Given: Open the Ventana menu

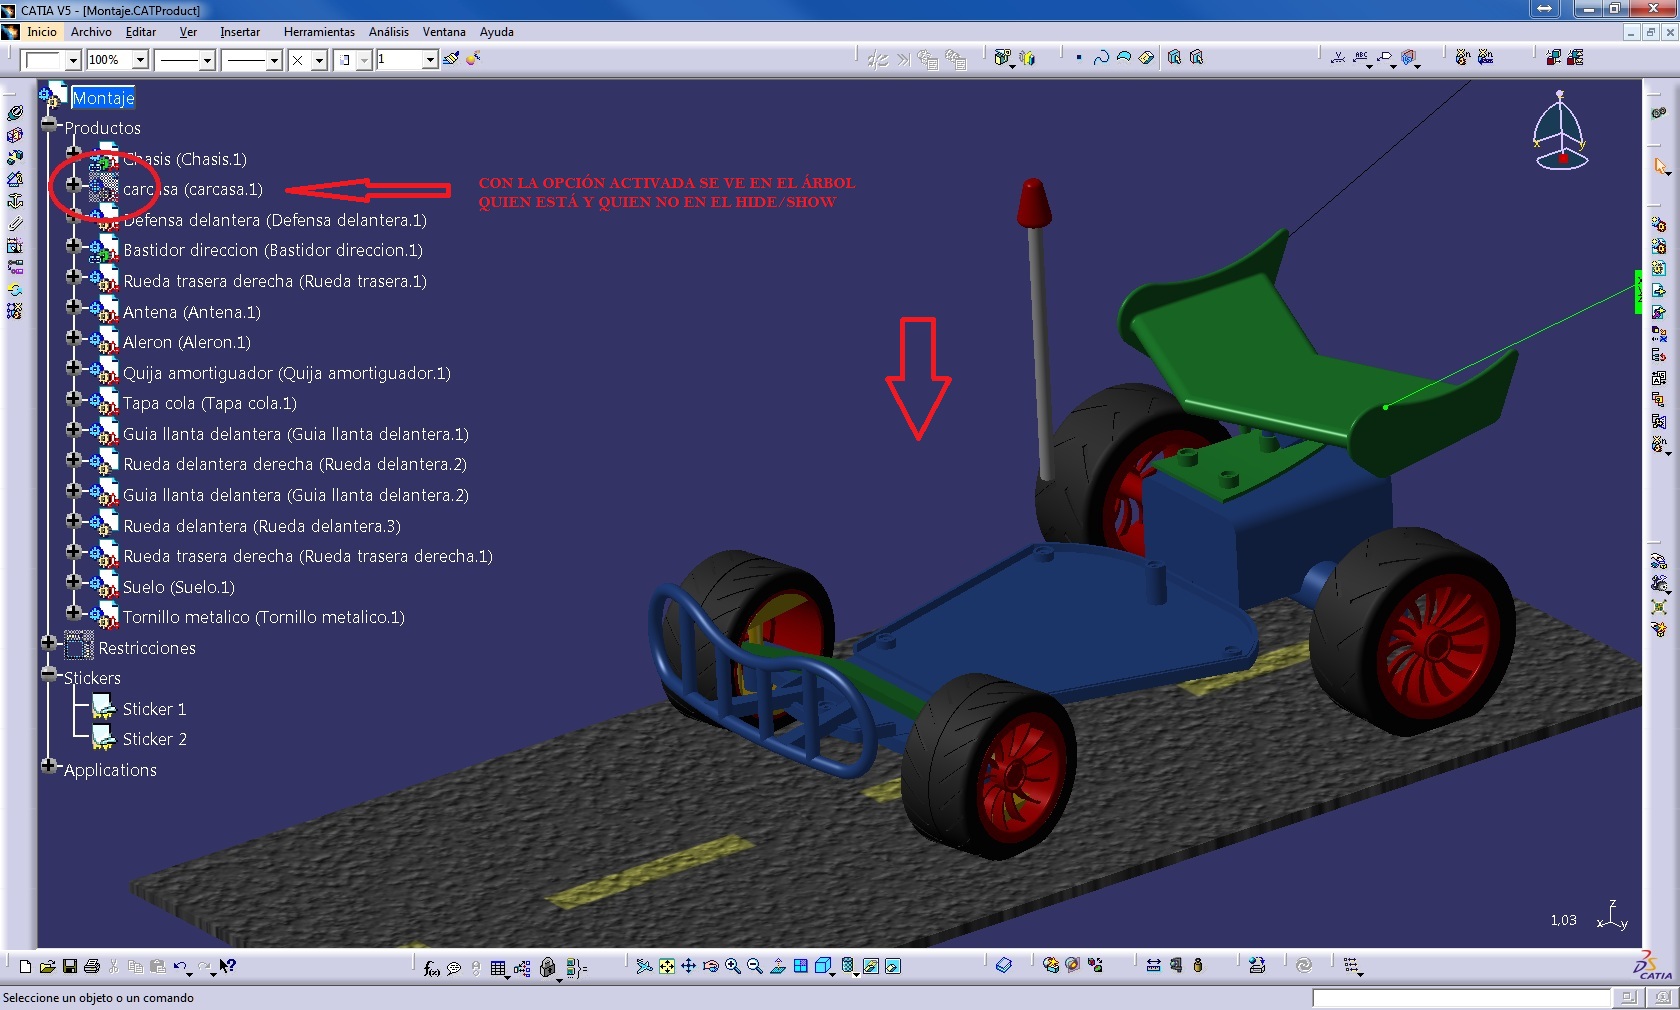Looking at the screenshot, I should [x=444, y=32].
